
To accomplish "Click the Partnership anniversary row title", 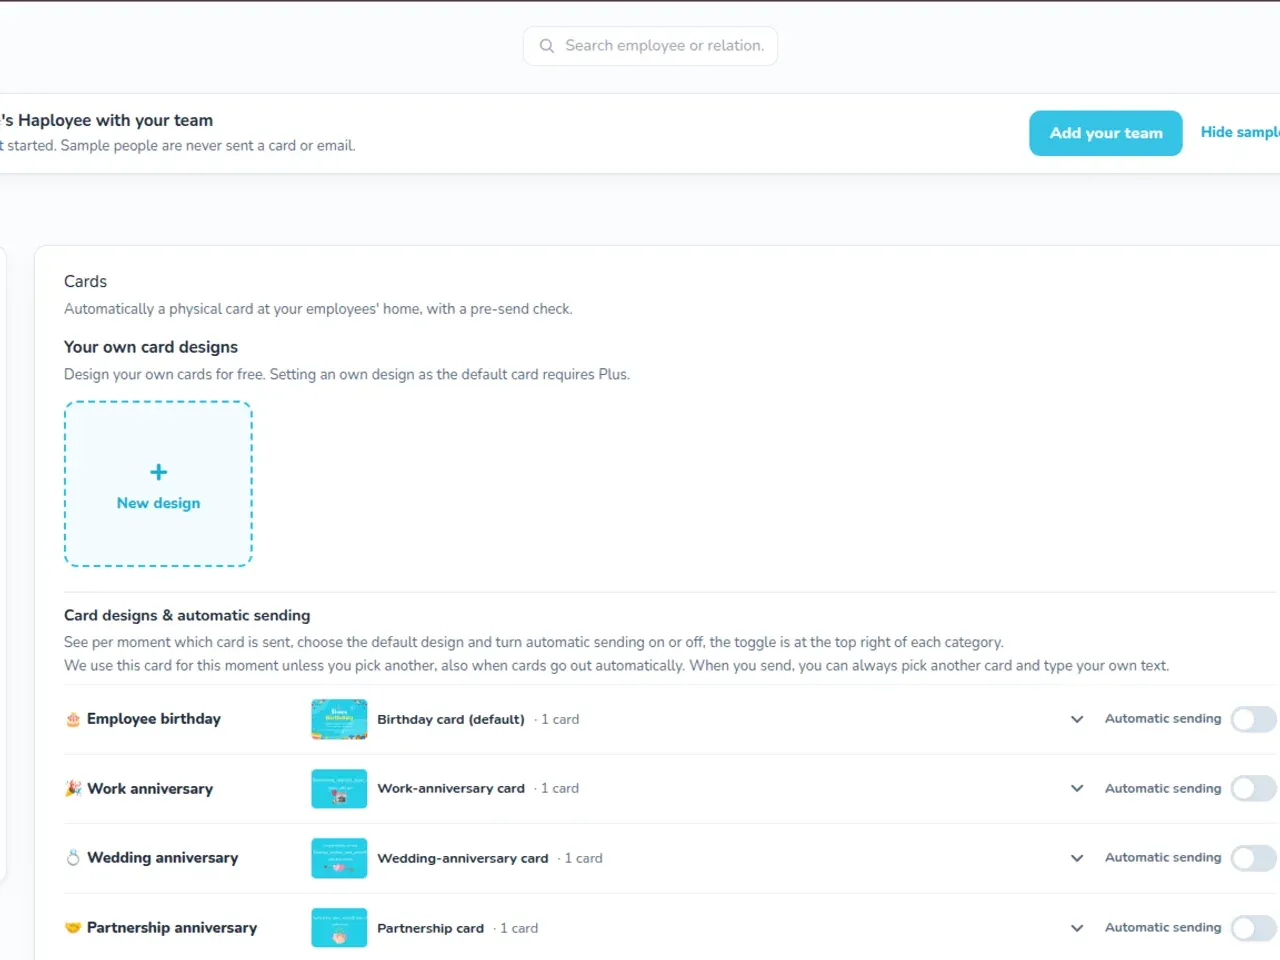I will (172, 928).
